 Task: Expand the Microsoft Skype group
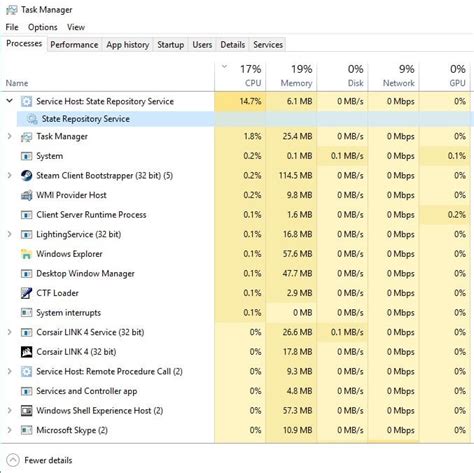[10, 430]
